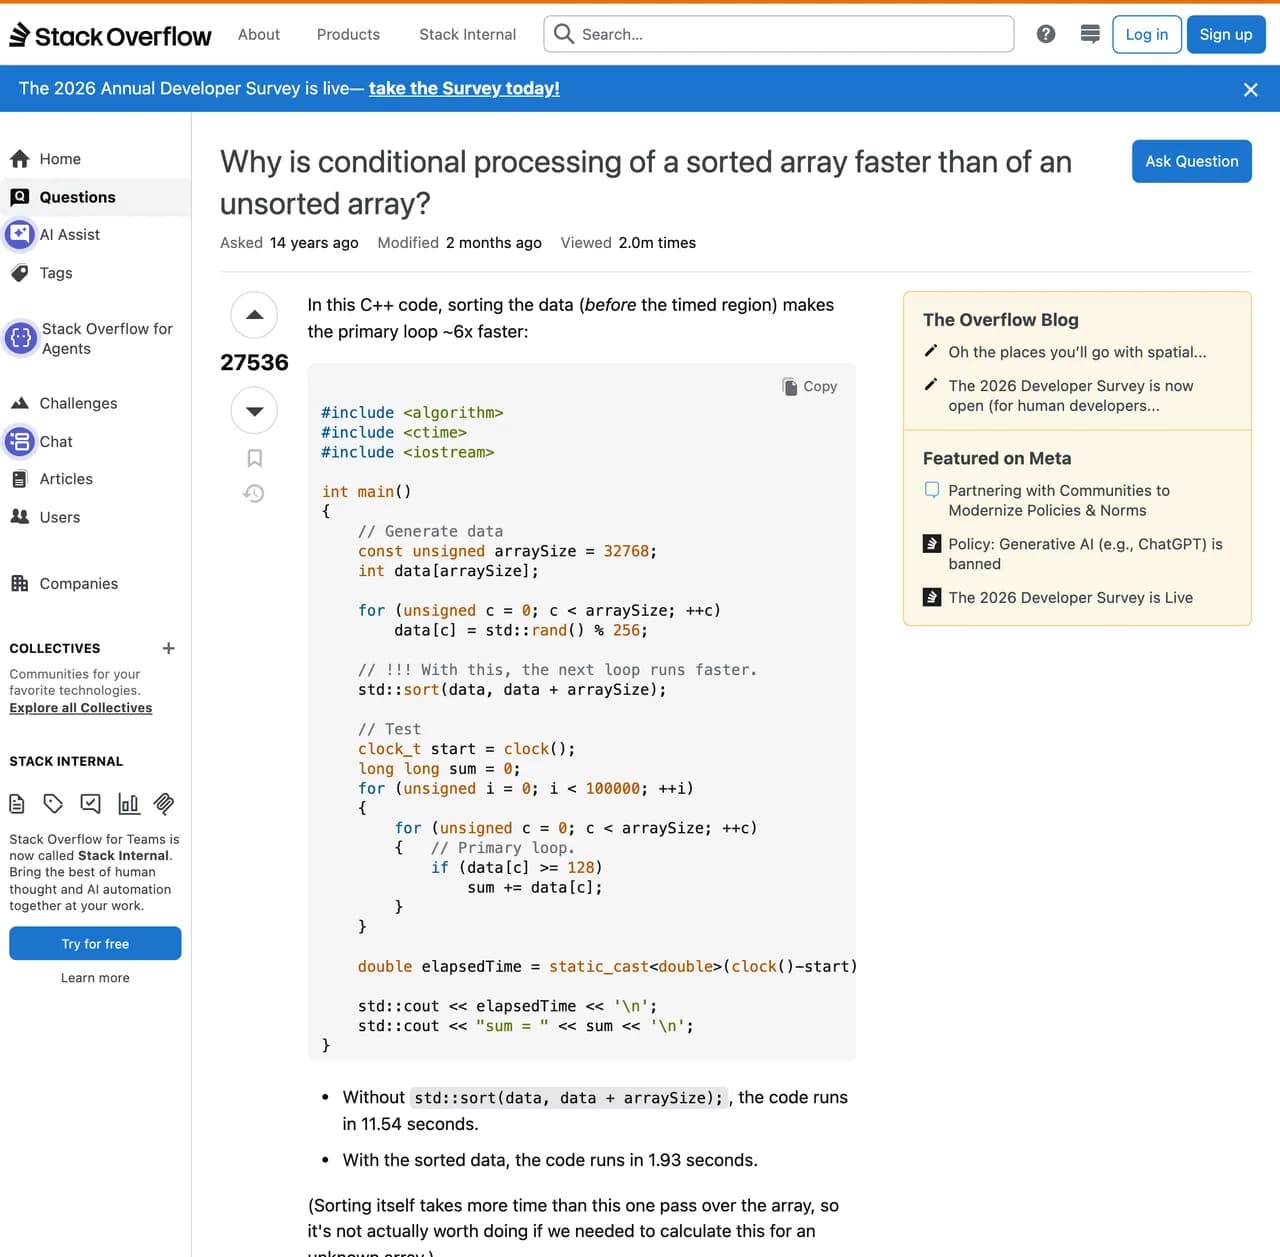This screenshot has width=1280, height=1257.
Task: Upvote the question
Action: tap(254, 315)
